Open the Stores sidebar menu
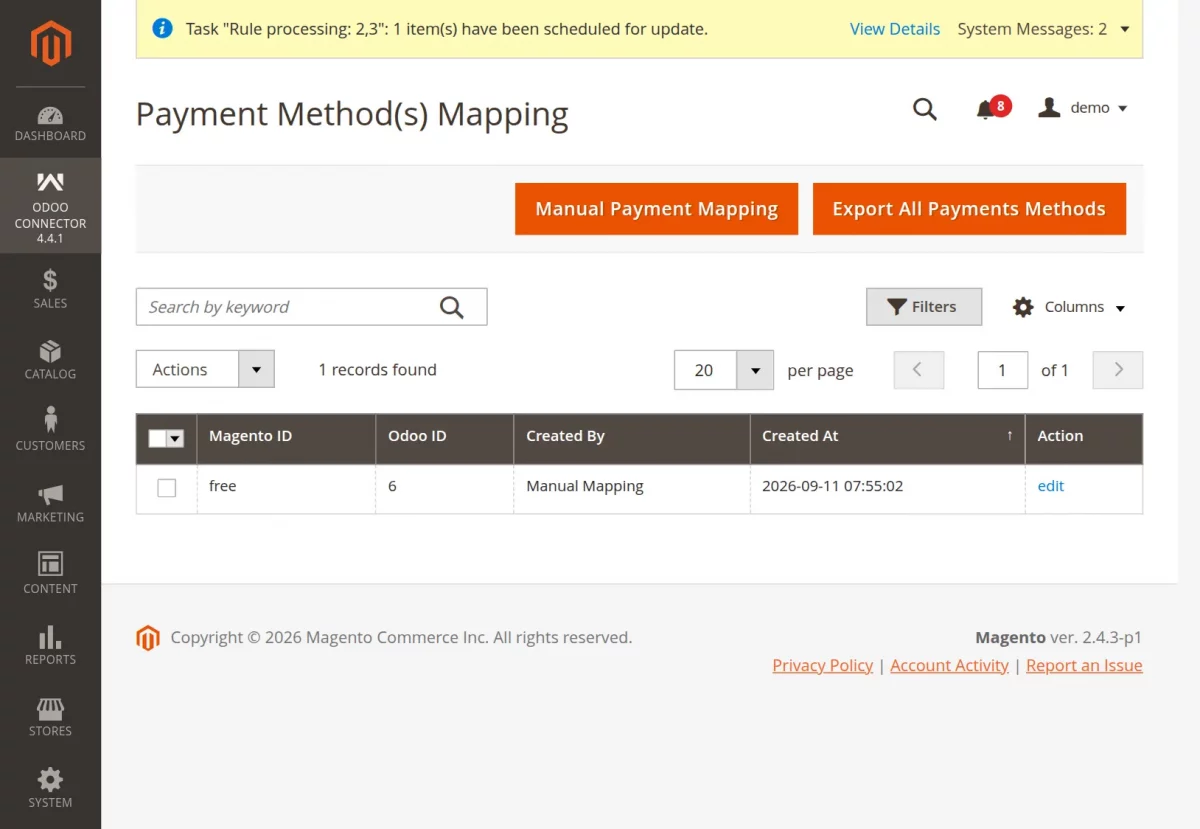Viewport: 1200px width, 829px height. pos(50,717)
